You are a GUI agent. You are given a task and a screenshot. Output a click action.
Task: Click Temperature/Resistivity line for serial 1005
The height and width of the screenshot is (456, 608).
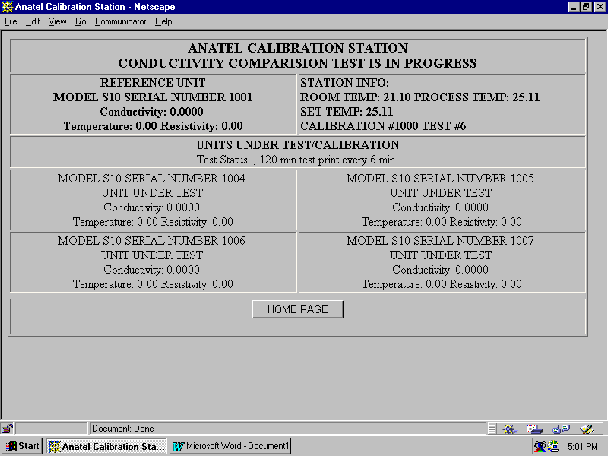click(442, 221)
